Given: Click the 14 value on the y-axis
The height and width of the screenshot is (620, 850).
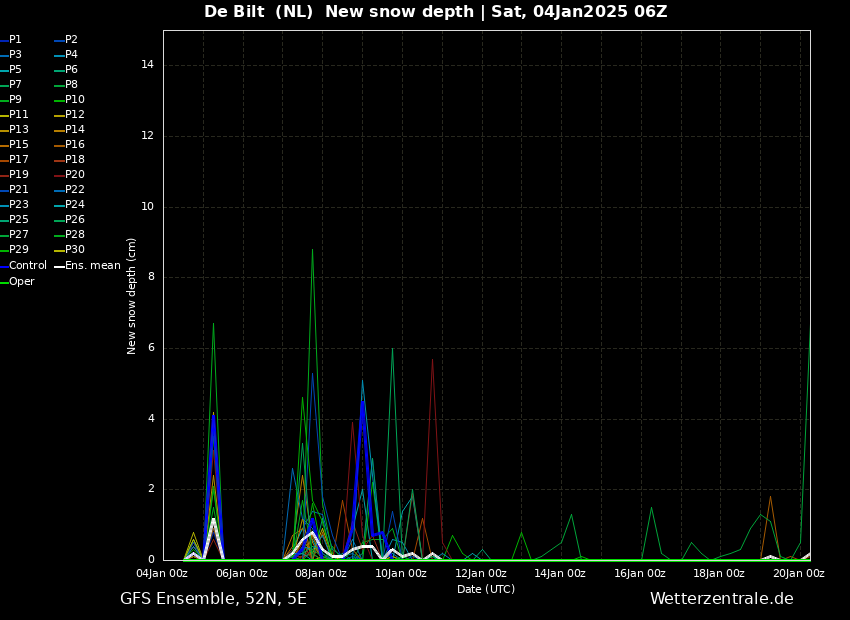Looking at the screenshot, I should [x=147, y=65].
